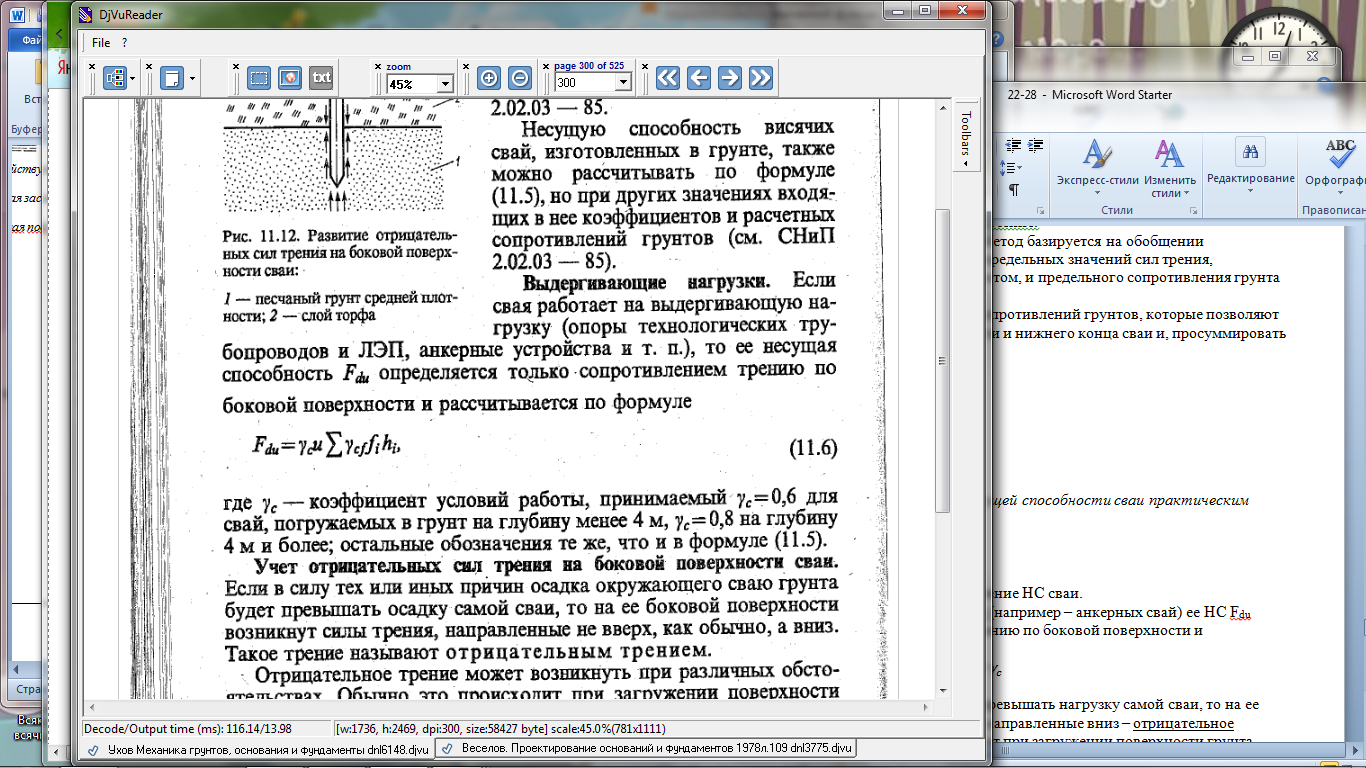The height and width of the screenshot is (768, 1366).
Task: Go to the next page
Action: coord(730,78)
